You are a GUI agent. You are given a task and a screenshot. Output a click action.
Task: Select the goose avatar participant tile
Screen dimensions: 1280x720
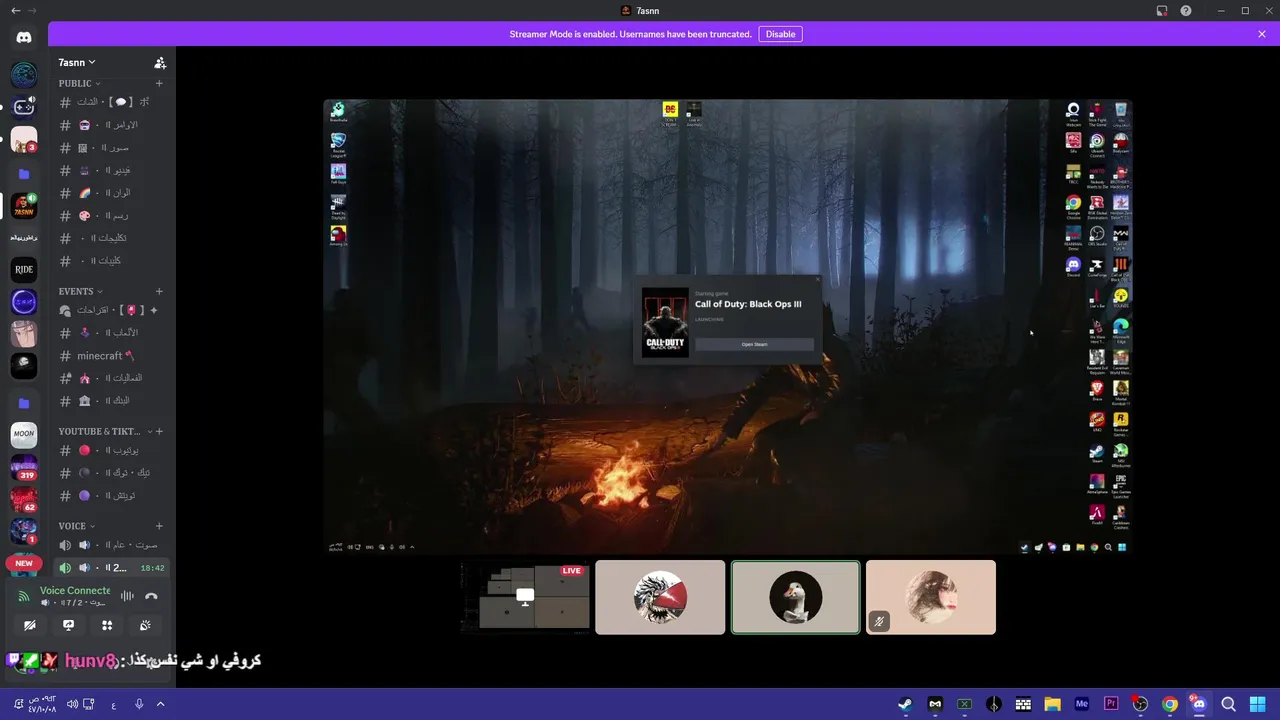(x=796, y=597)
